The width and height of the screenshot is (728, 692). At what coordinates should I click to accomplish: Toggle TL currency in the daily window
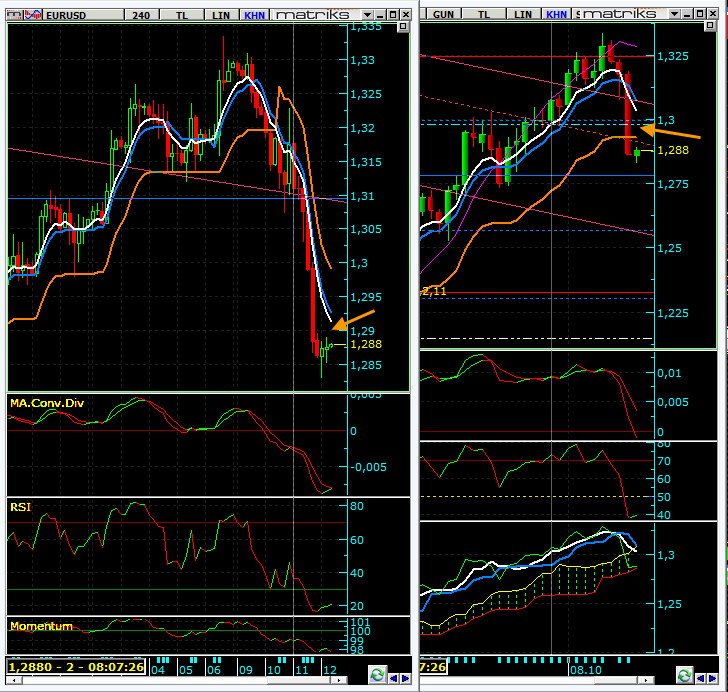[x=484, y=14]
